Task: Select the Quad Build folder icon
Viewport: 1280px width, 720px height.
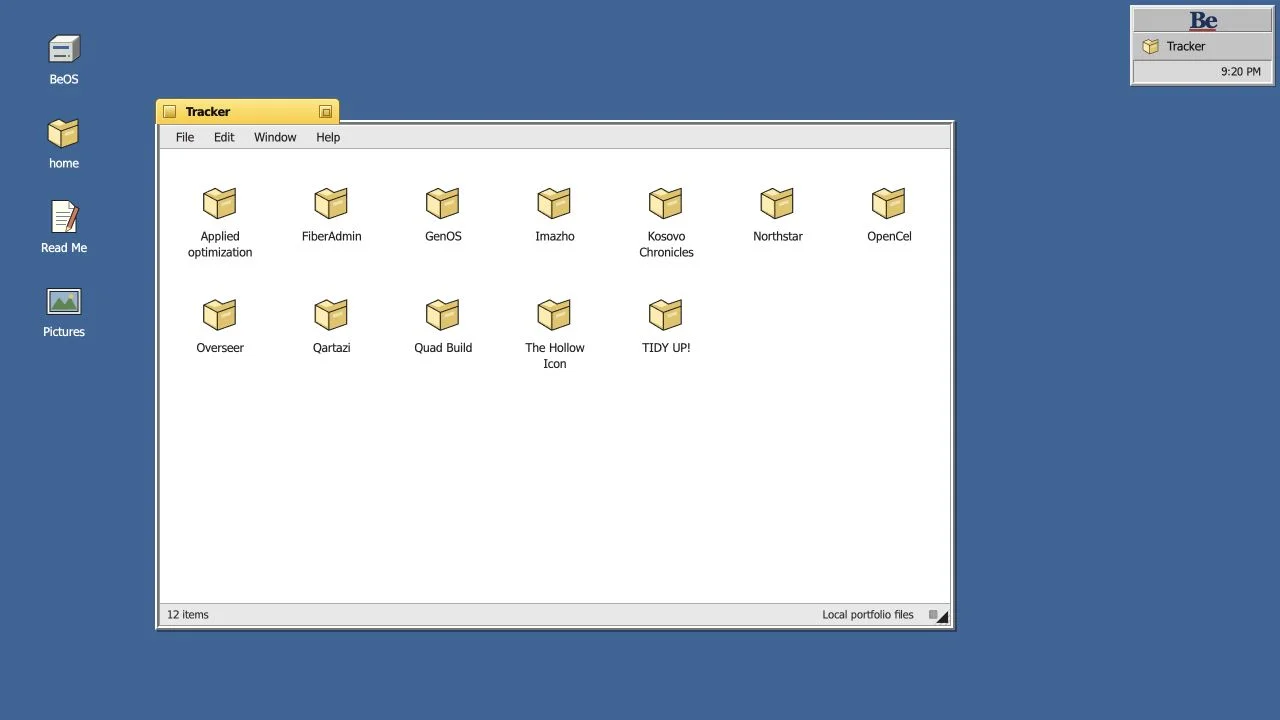Action: point(442,315)
